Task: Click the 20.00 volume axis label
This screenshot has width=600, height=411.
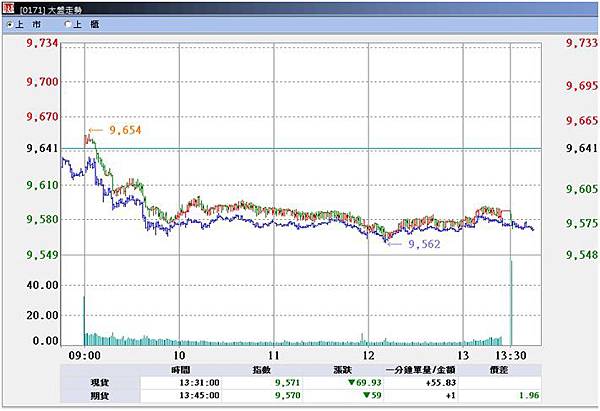Action: [42, 315]
